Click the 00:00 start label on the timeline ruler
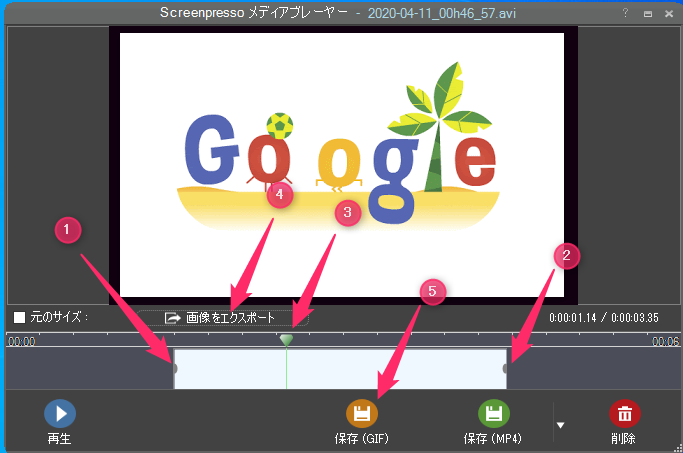 22,341
